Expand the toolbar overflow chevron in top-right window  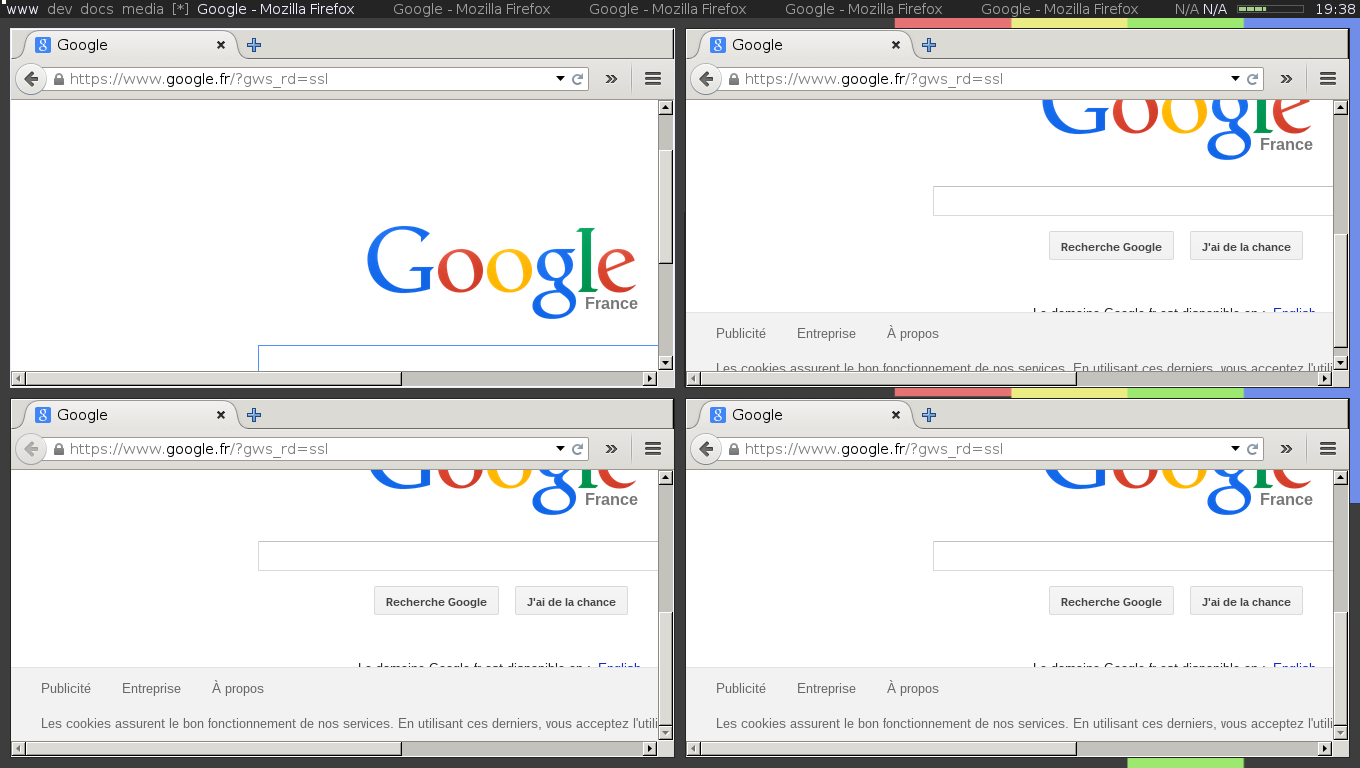pyautogui.click(x=1286, y=79)
